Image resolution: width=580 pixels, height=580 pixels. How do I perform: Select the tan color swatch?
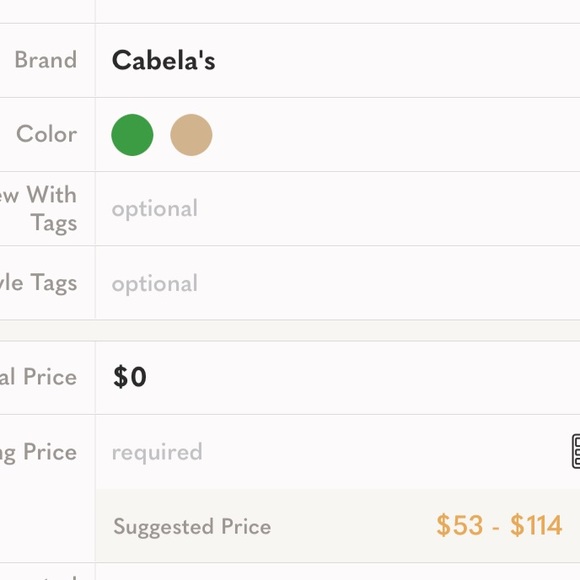(191, 135)
